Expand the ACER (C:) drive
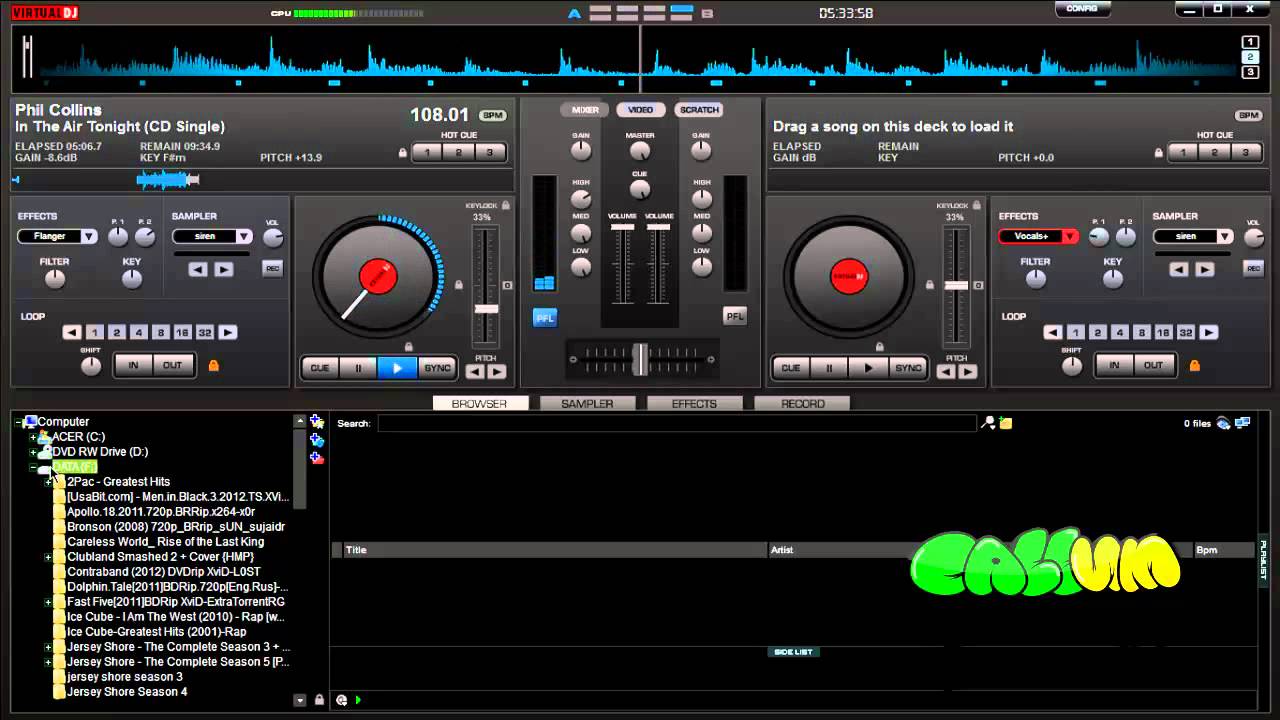This screenshot has width=1280, height=720. tap(33, 437)
